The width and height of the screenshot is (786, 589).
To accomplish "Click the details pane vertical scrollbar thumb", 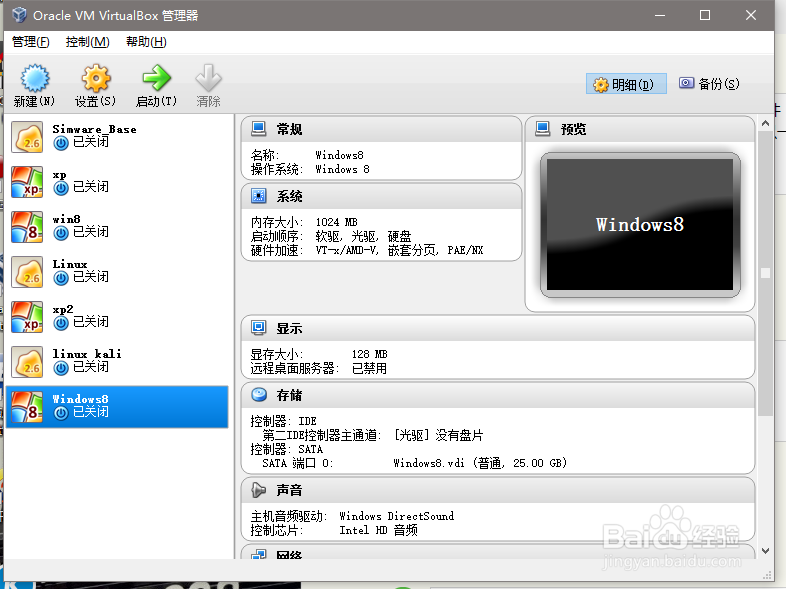I will (x=765, y=273).
